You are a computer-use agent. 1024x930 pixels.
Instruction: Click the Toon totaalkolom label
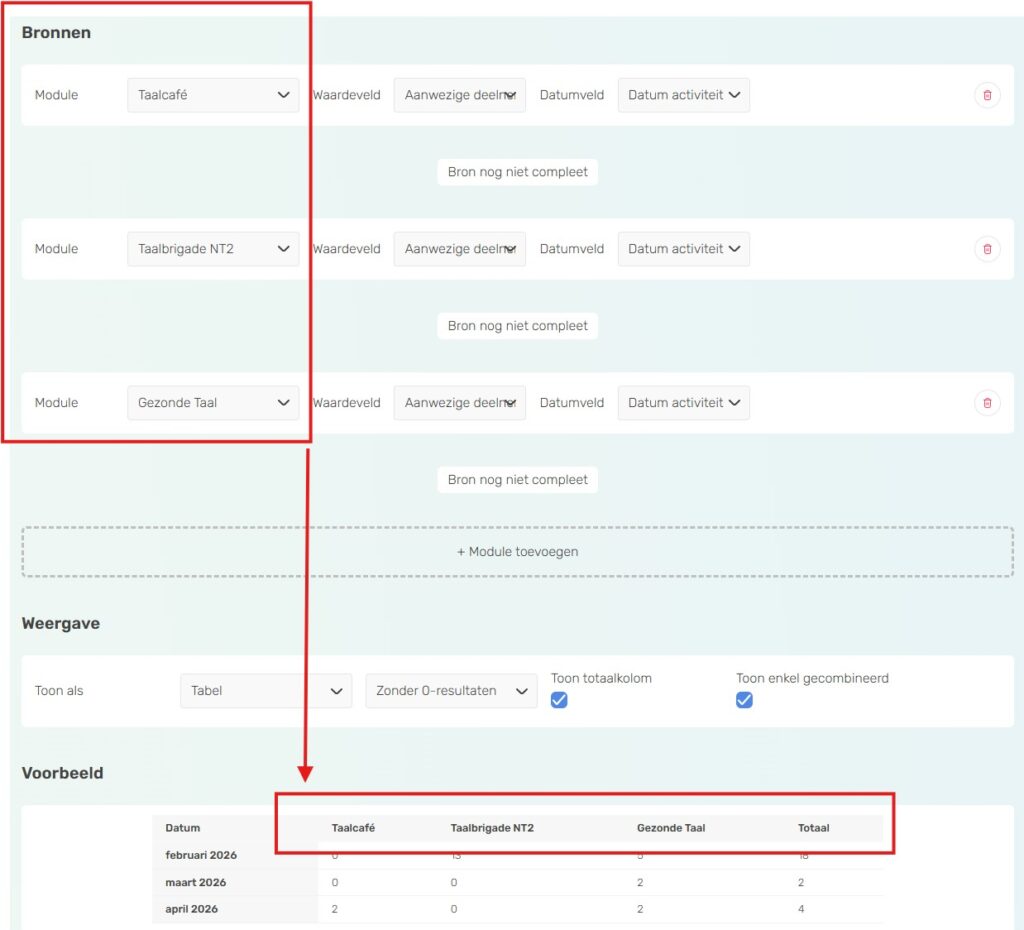601,679
